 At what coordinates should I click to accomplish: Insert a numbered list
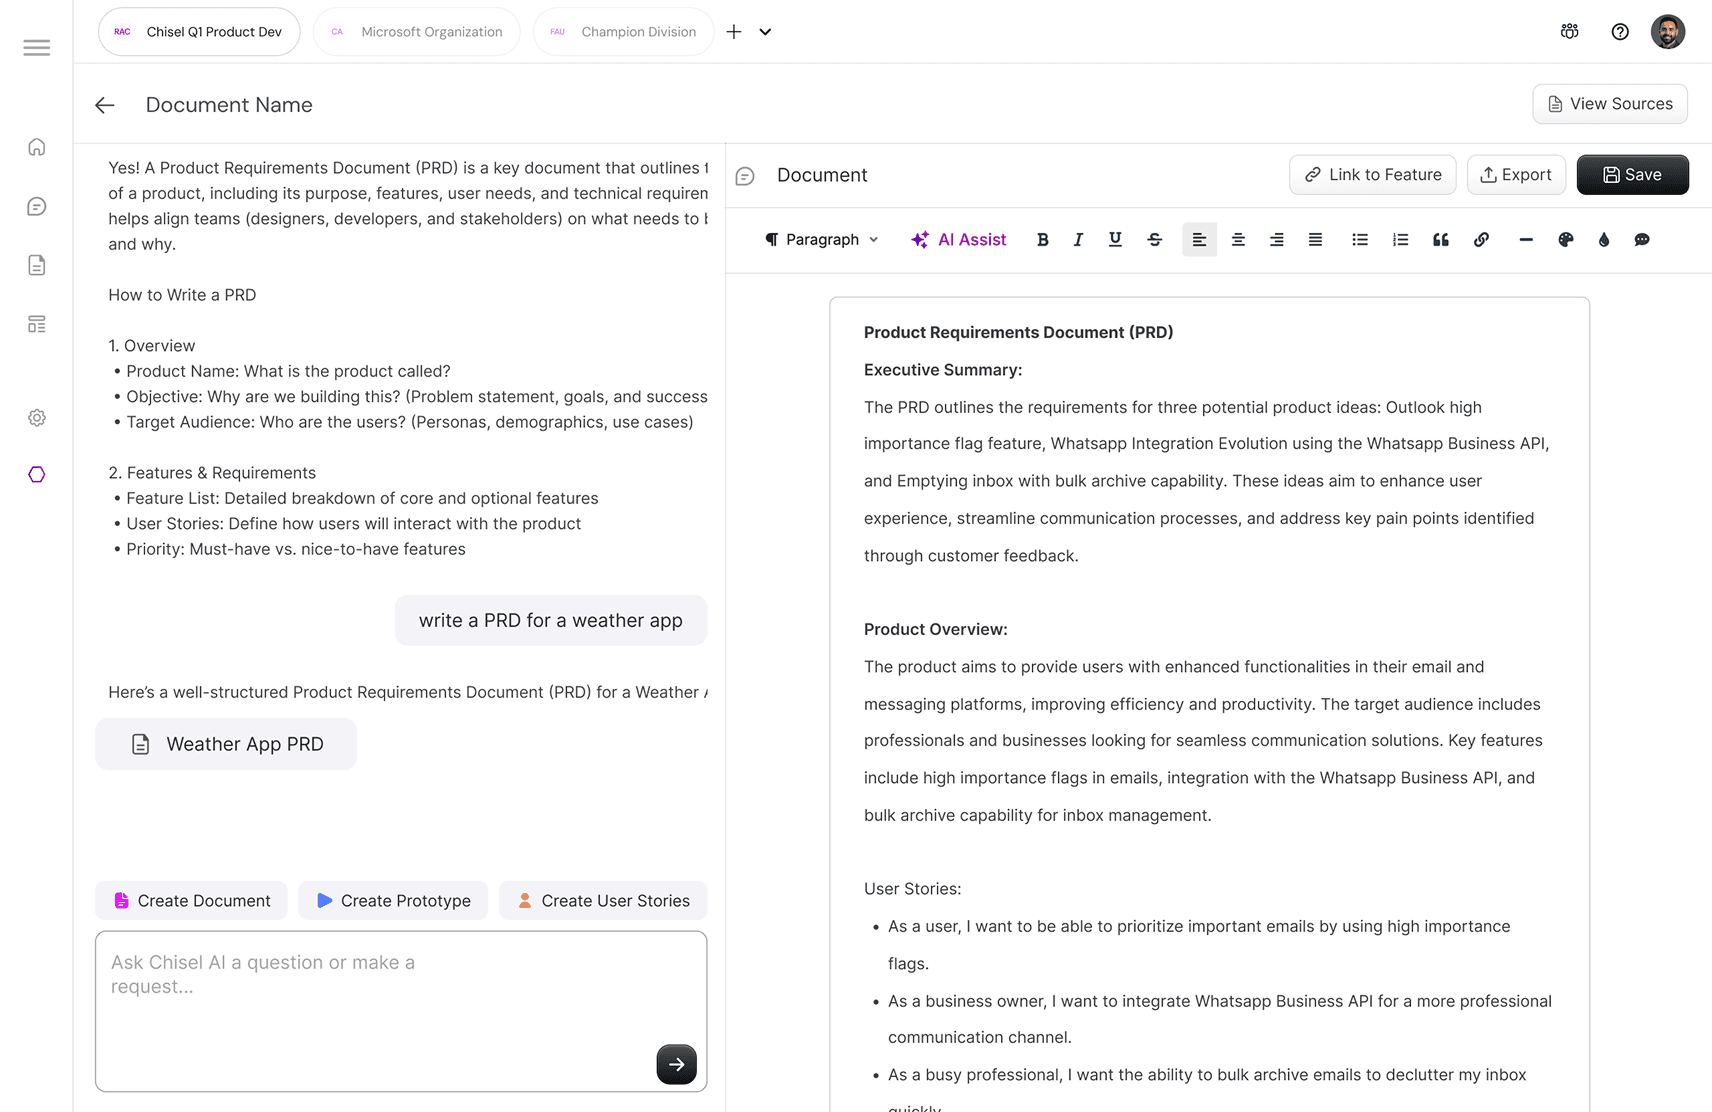click(1400, 239)
